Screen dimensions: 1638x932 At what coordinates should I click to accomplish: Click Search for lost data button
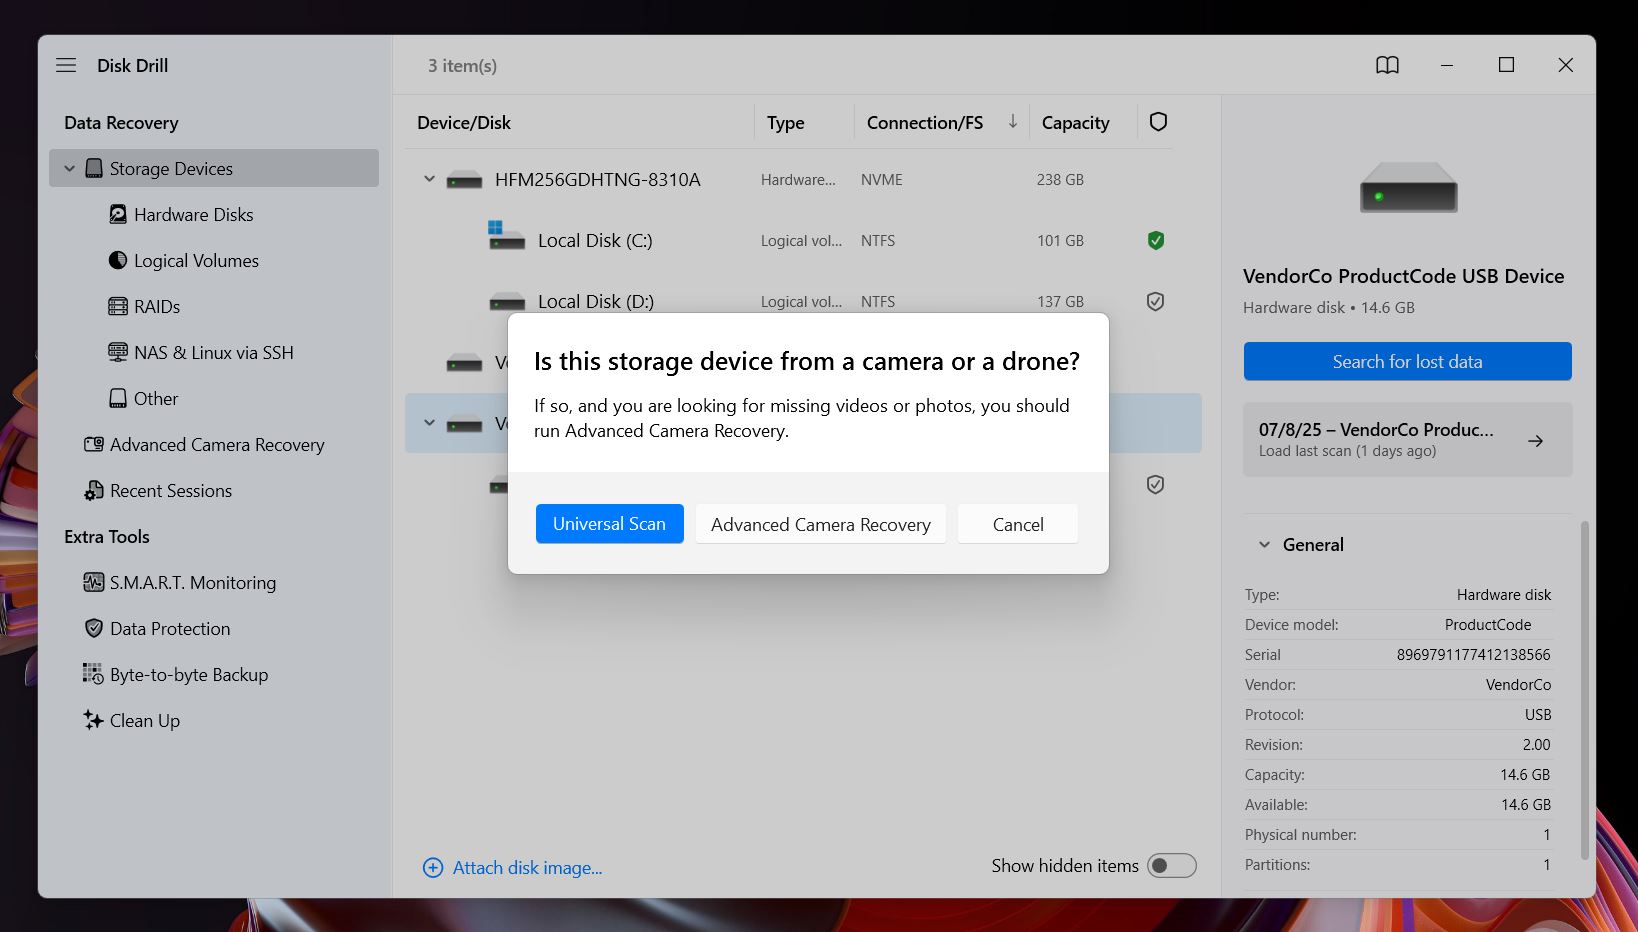coord(1407,361)
